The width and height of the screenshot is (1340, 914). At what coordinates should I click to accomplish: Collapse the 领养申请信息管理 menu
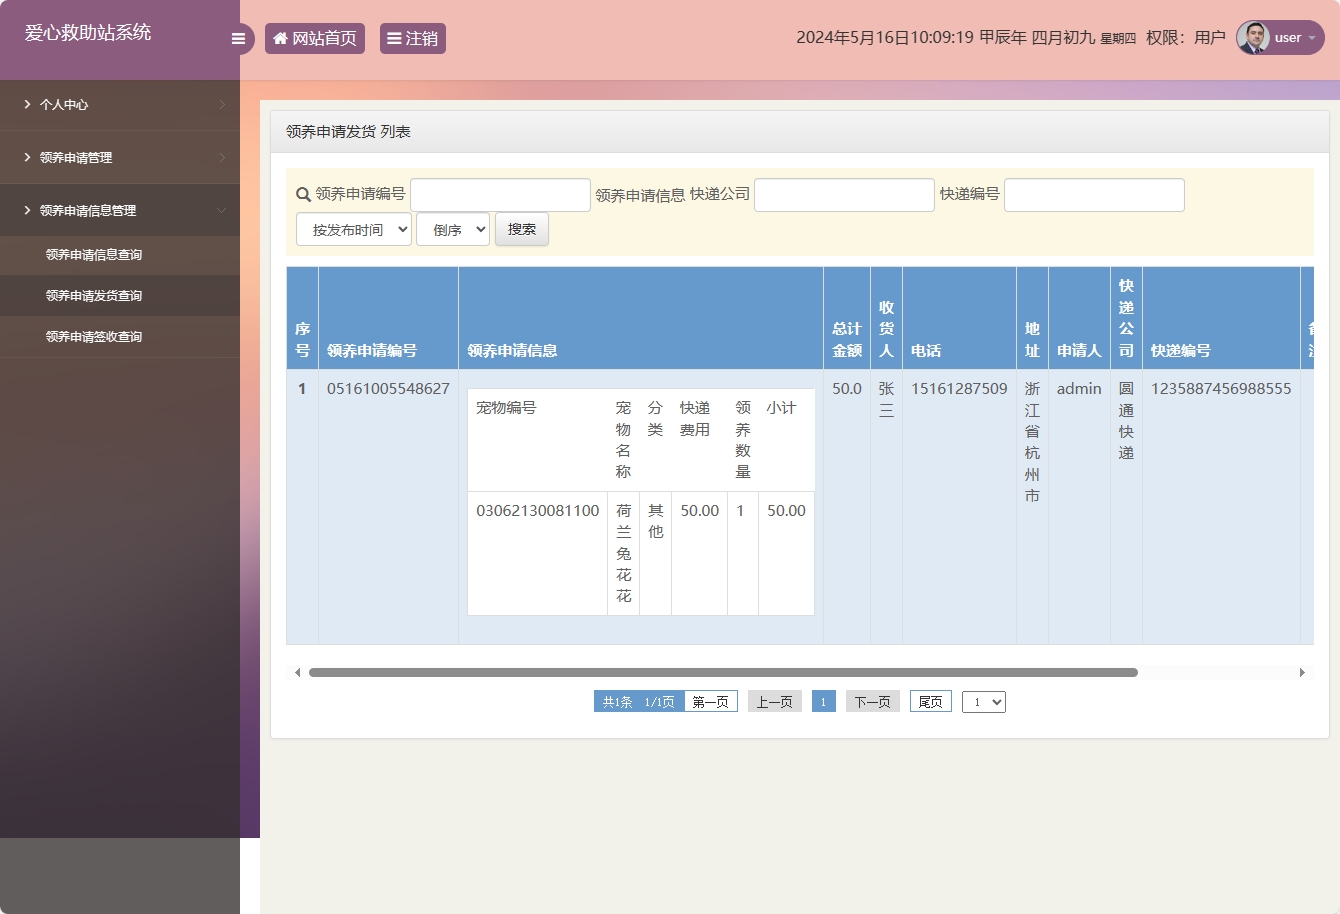[x=120, y=211]
